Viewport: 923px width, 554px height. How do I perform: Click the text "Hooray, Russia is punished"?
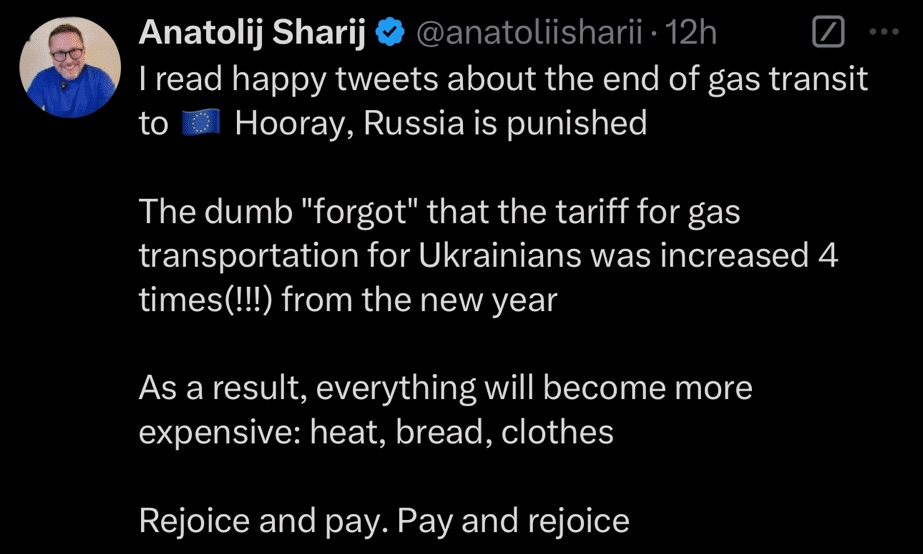440,124
